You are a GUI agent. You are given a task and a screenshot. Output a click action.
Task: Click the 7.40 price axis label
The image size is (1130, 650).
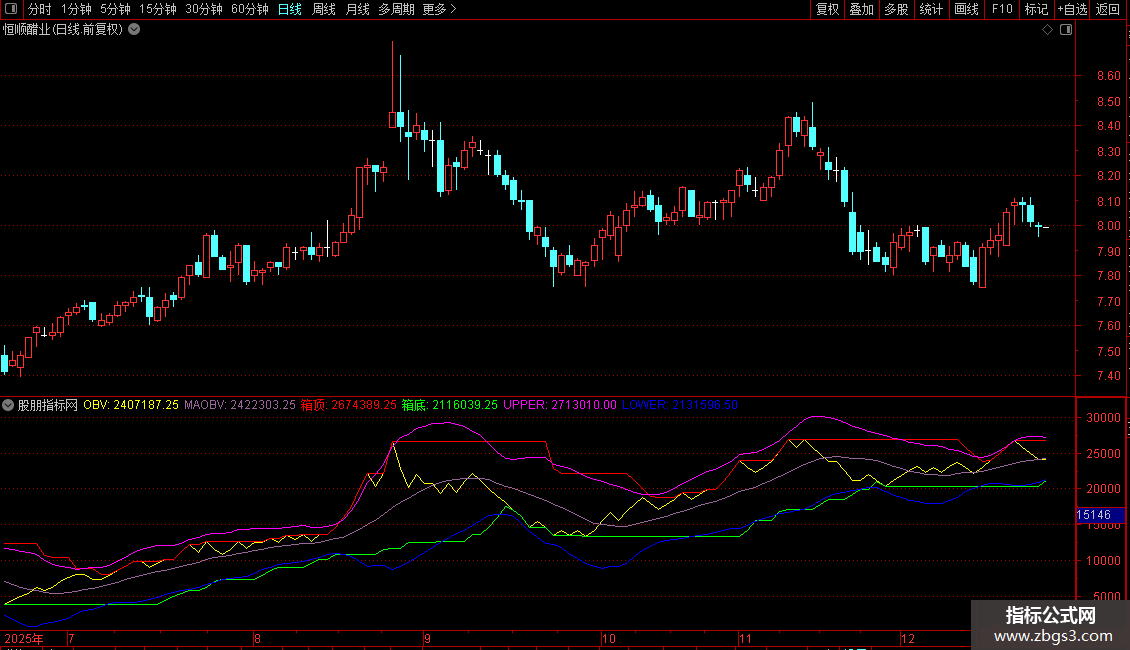click(1108, 375)
